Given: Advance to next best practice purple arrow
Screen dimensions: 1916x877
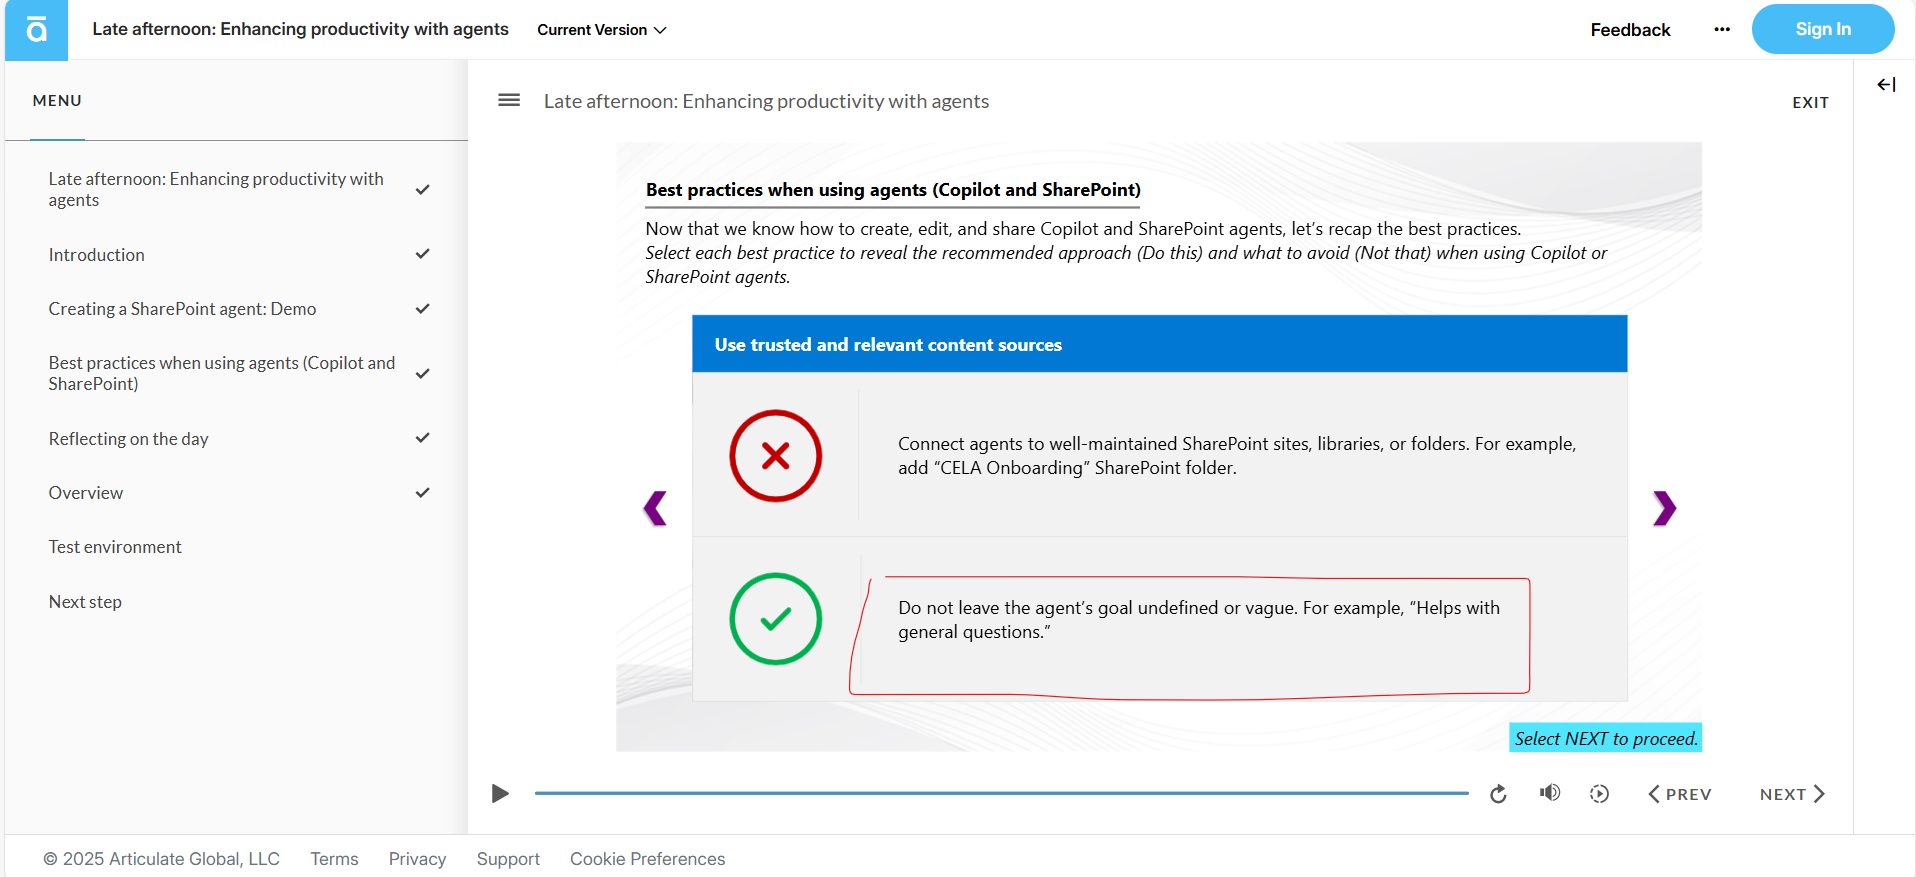Looking at the screenshot, I should pos(1664,508).
